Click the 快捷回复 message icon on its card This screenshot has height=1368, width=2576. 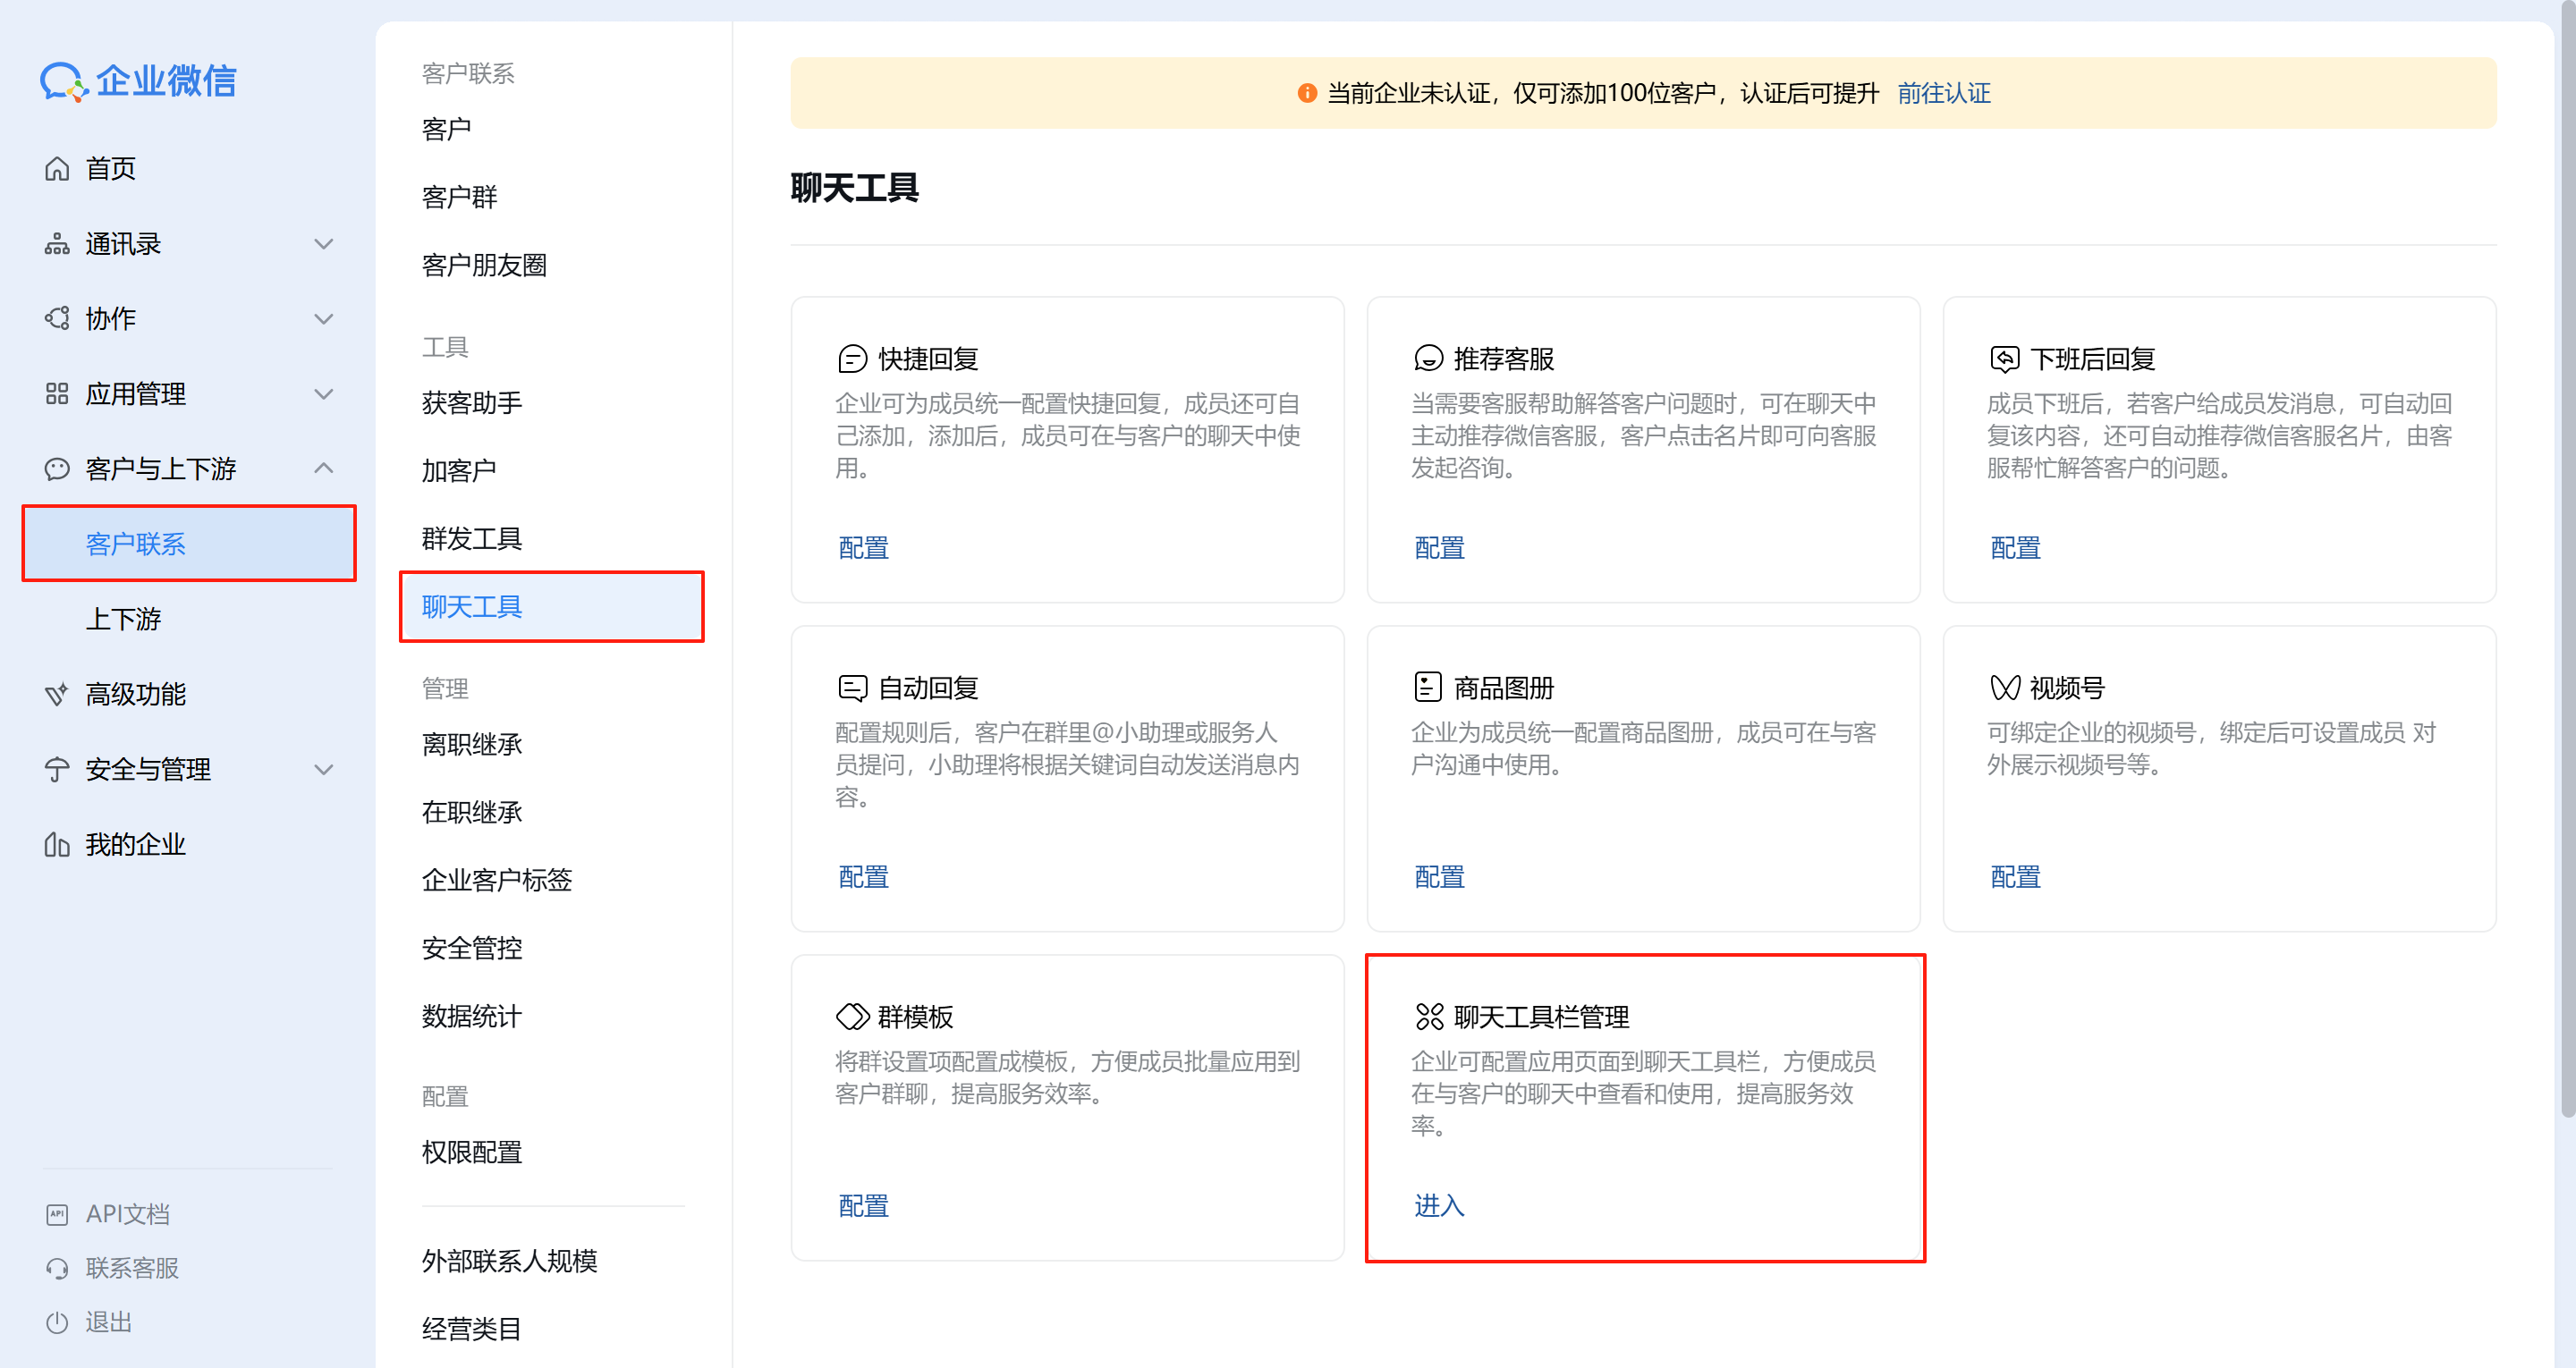(852, 358)
